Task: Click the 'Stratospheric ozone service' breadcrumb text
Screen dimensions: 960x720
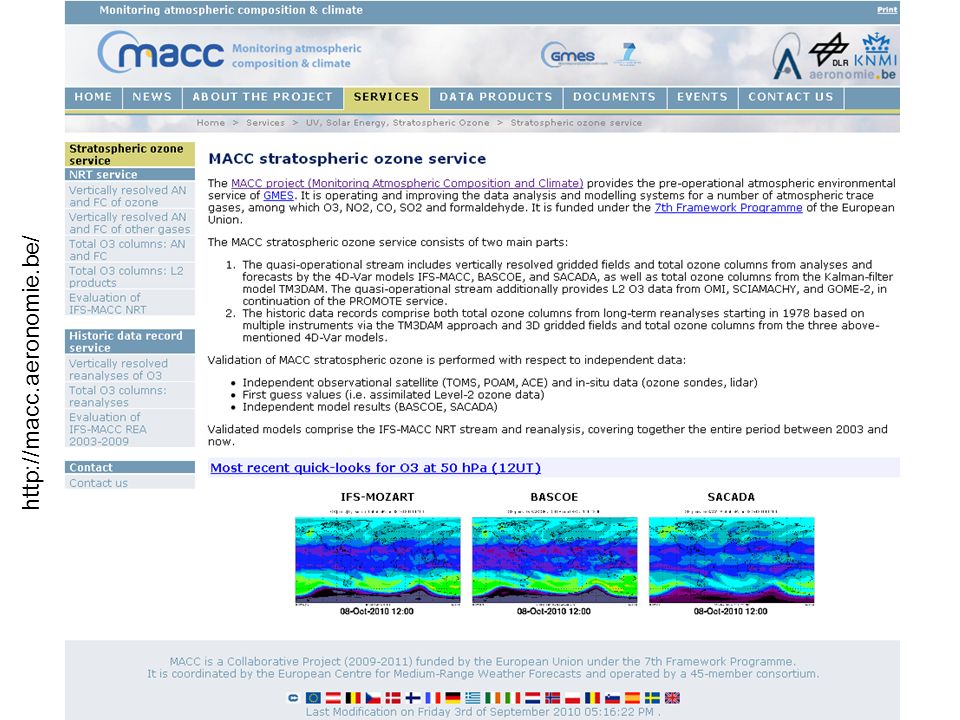Action: (576, 122)
